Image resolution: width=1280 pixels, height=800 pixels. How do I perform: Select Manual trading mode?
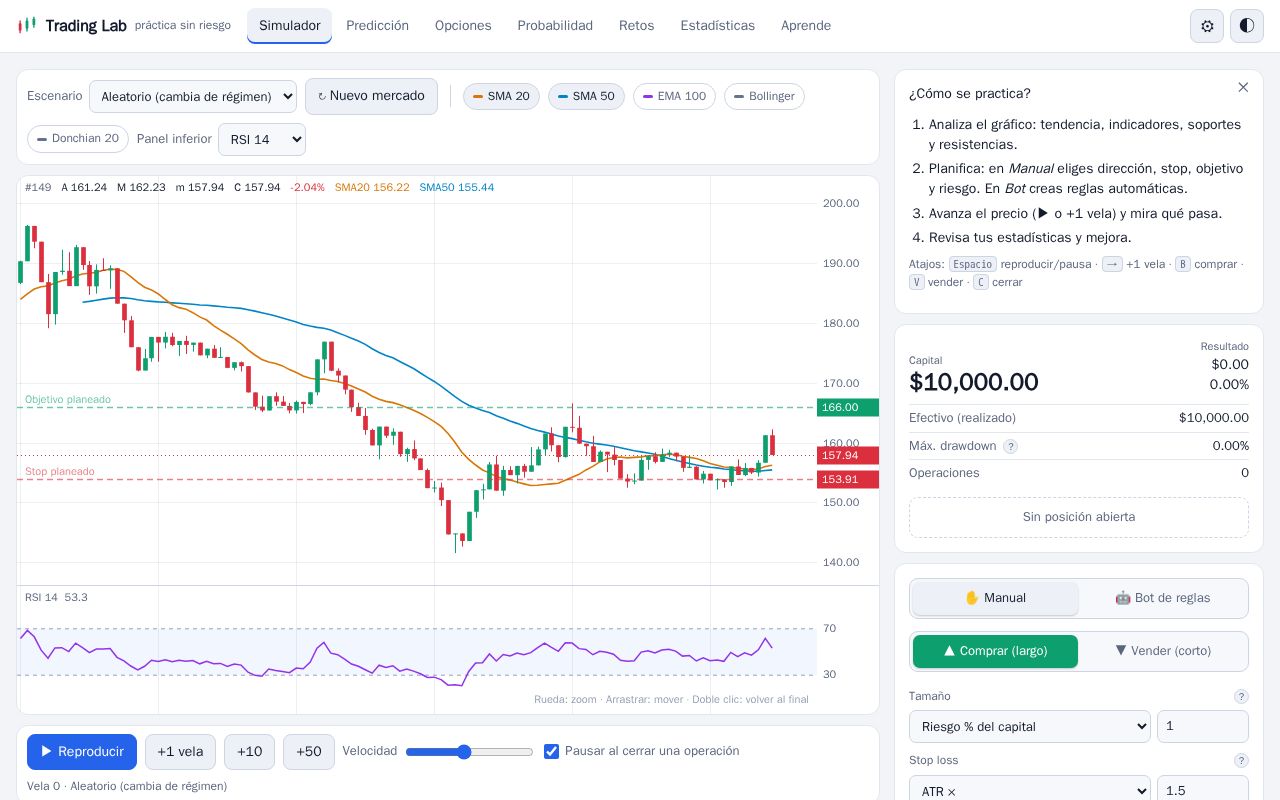(x=995, y=598)
